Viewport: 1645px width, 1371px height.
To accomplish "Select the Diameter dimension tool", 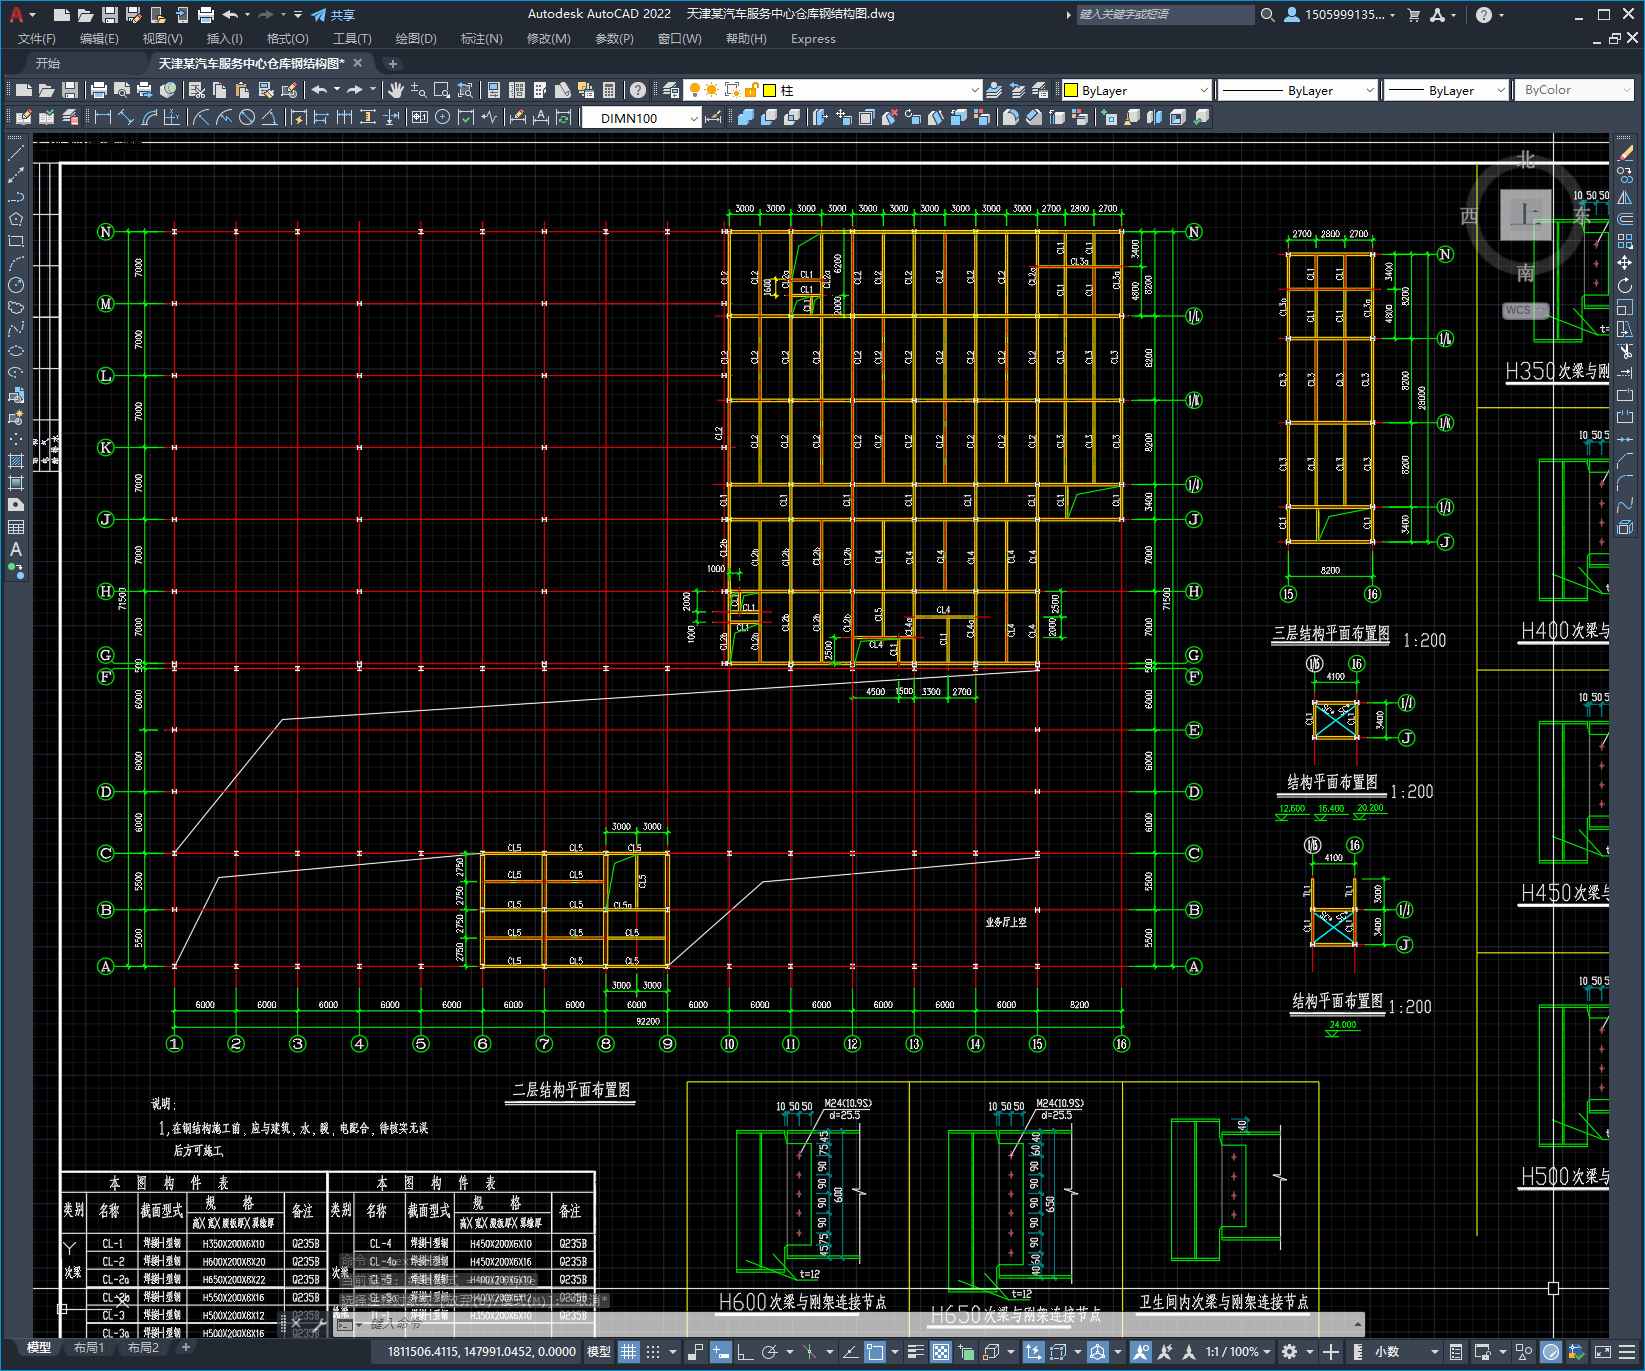I will pyautogui.click(x=247, y=117).
